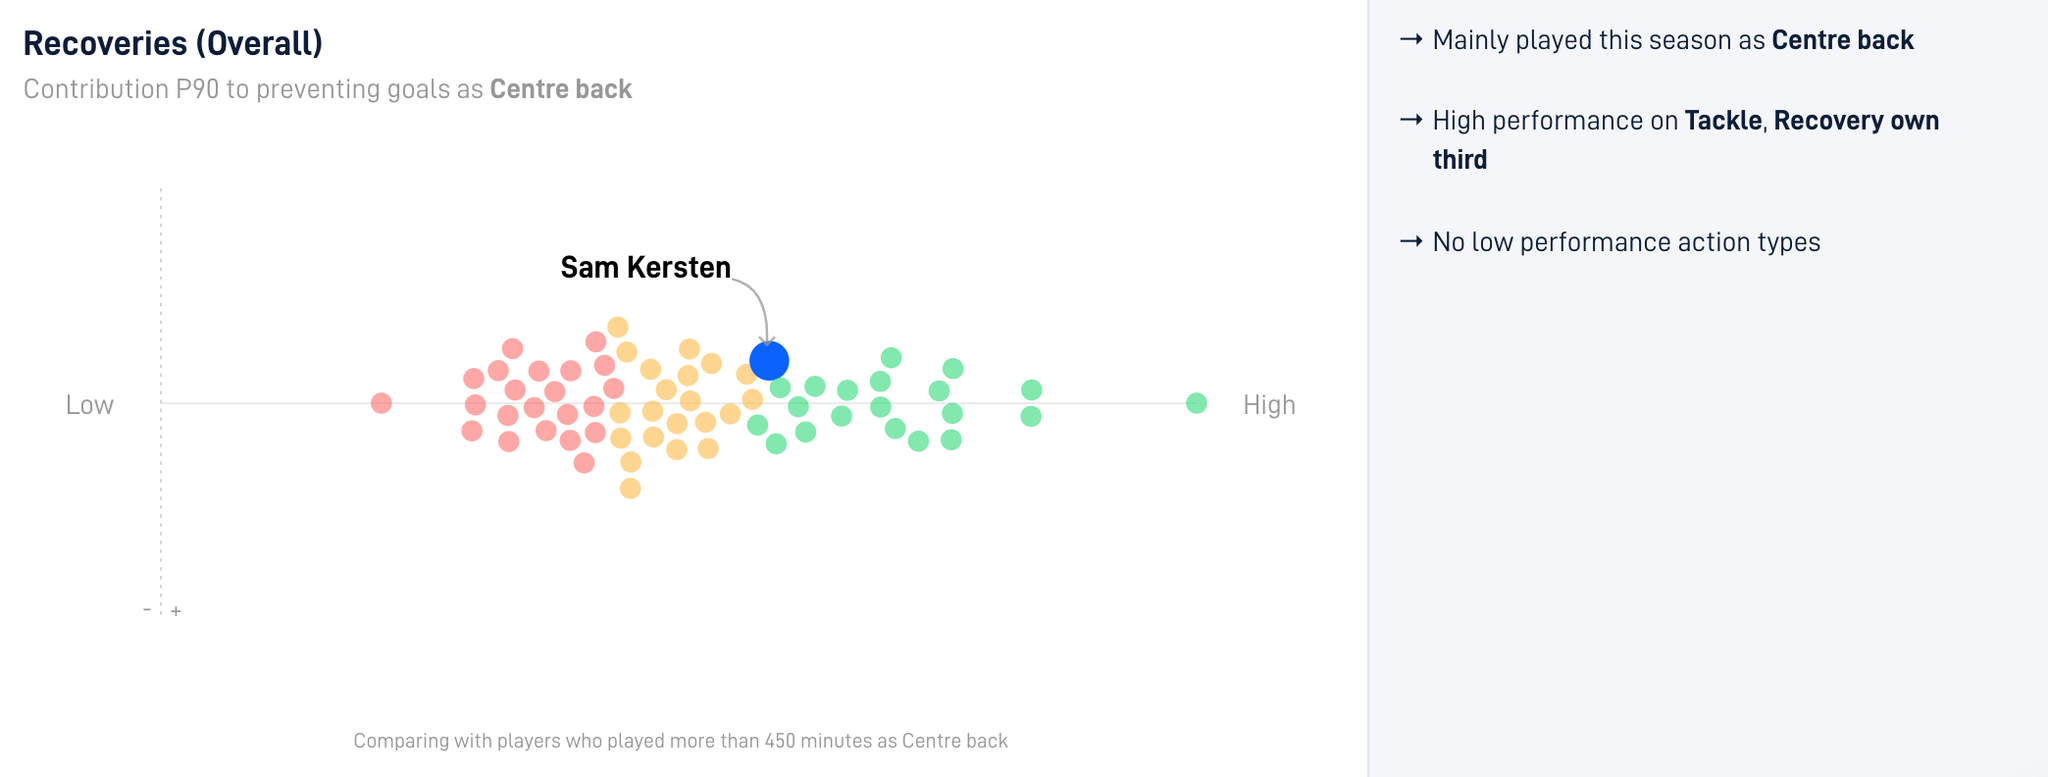Viewport: 2048px width, 777px height.
Task: Click the Recoveries (Overall) heading
Action: point(173,43)
